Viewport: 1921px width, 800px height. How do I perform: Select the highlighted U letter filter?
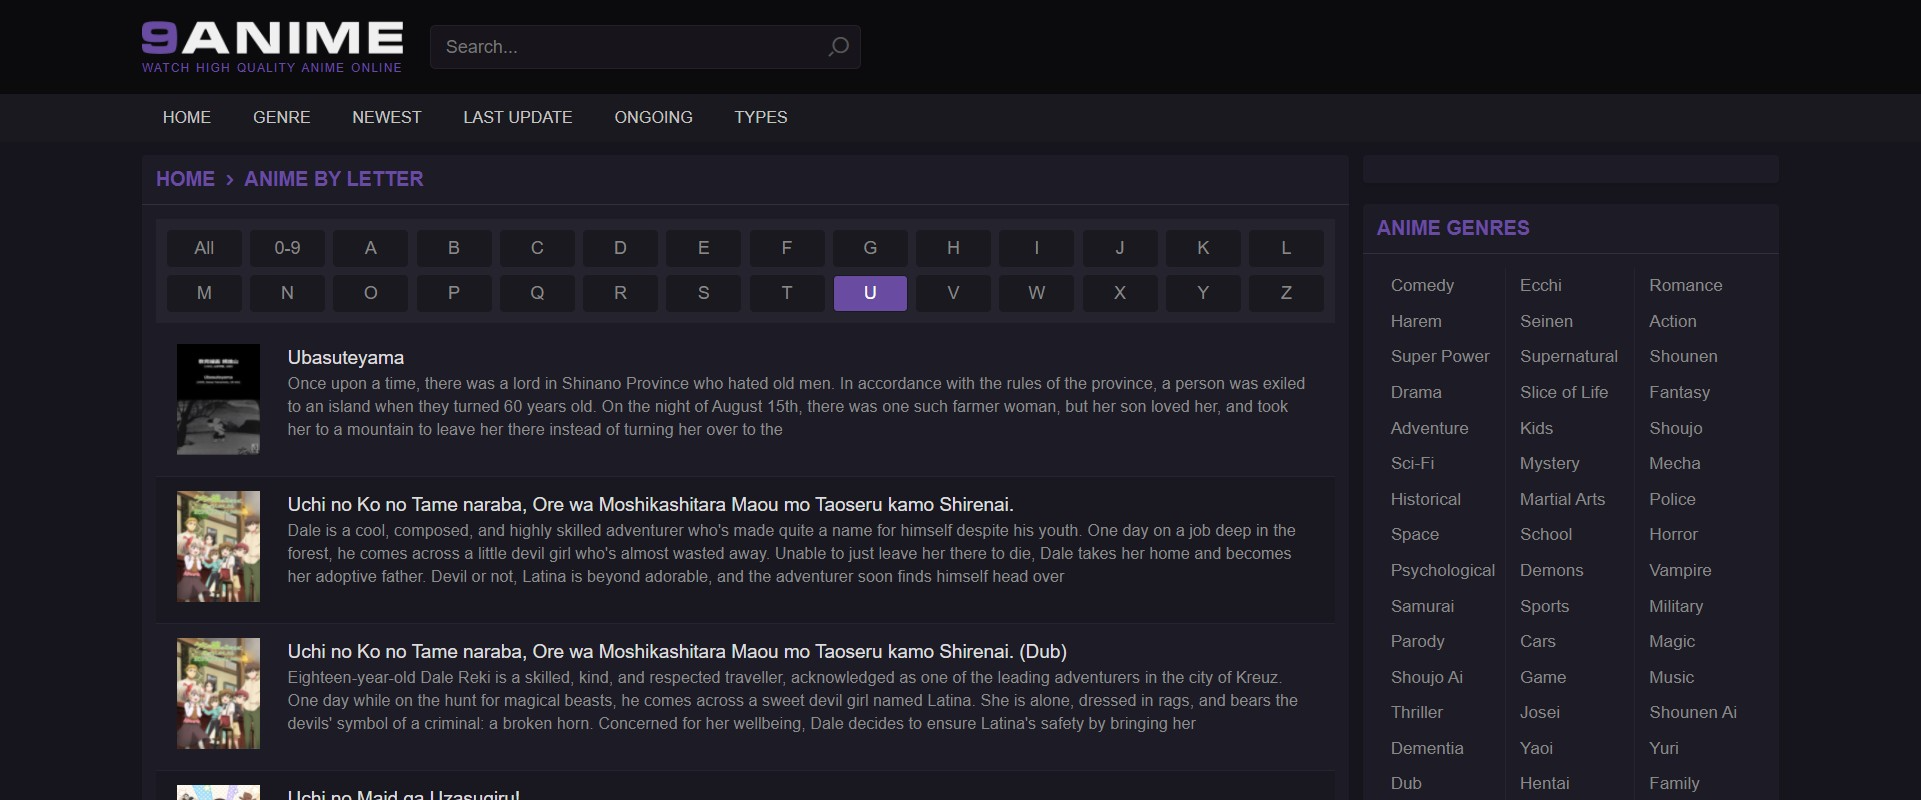click(870, 293)
